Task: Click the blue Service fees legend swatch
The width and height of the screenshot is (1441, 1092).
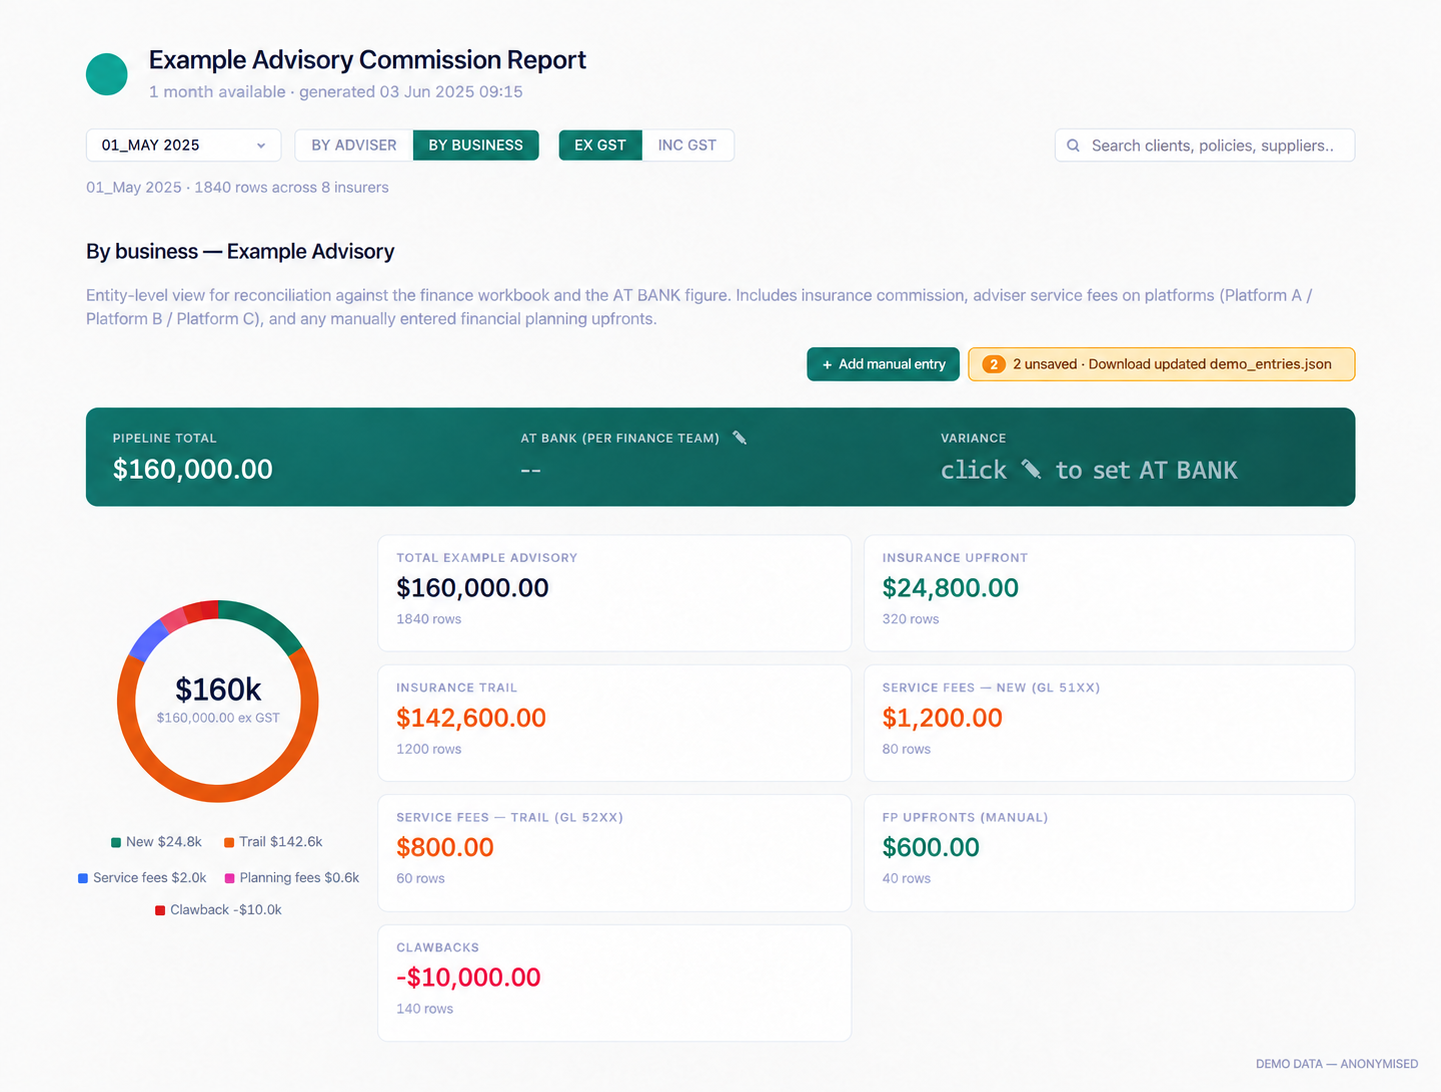Action: coord(83,878)
